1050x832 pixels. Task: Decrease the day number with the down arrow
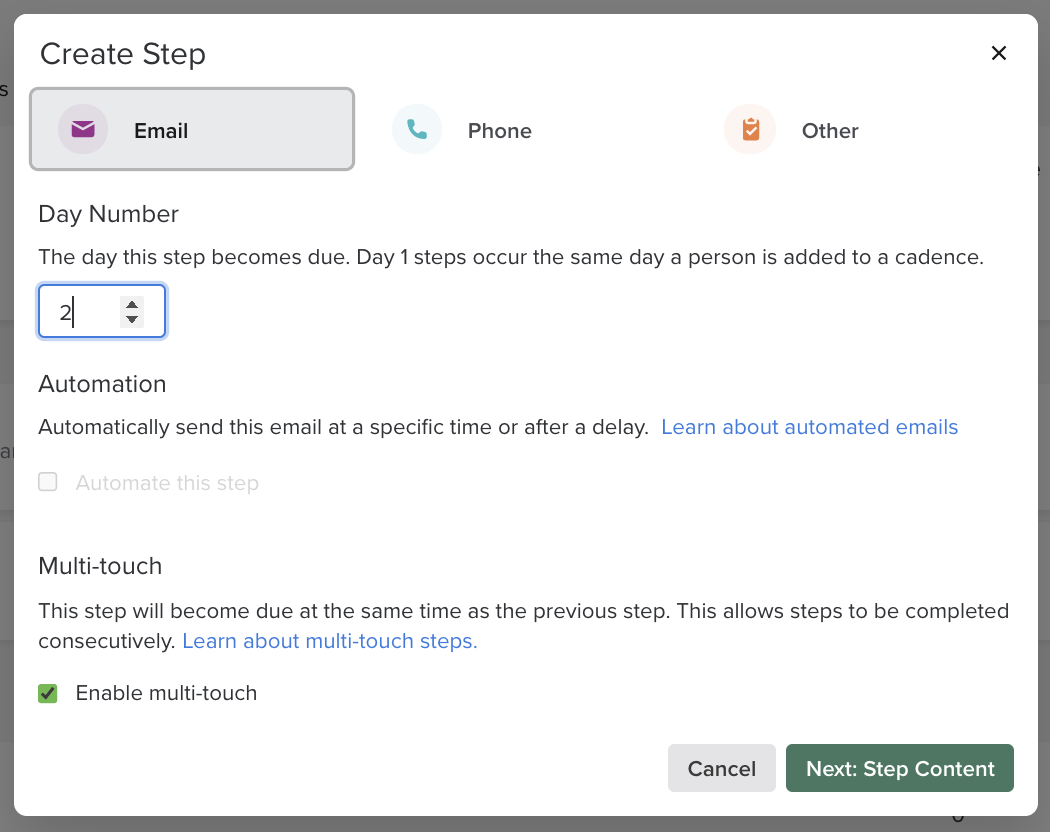[132, 320]
